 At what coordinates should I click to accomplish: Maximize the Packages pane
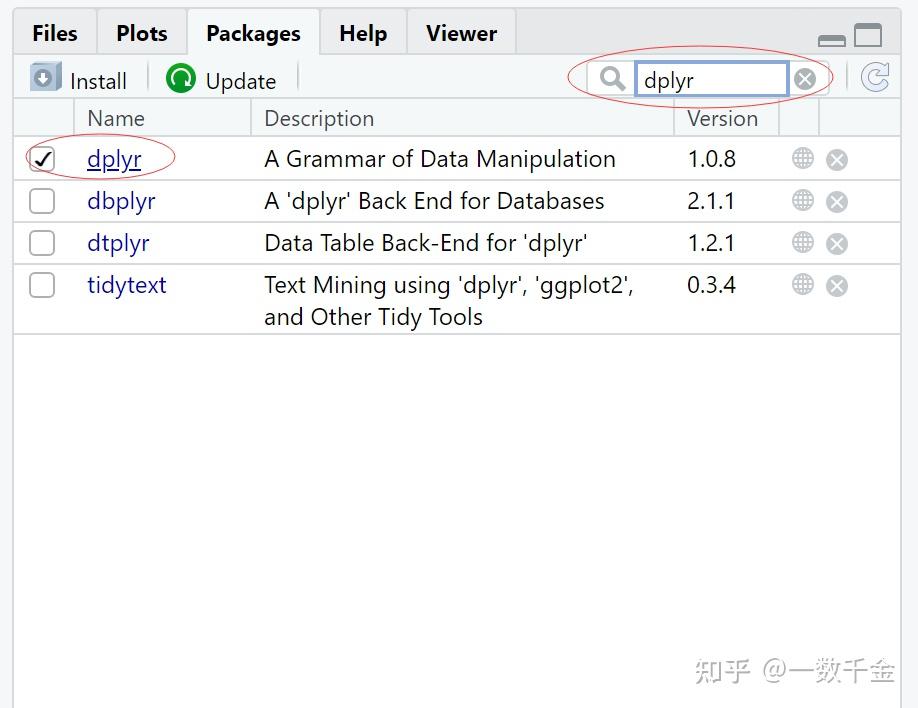point(868,36)
